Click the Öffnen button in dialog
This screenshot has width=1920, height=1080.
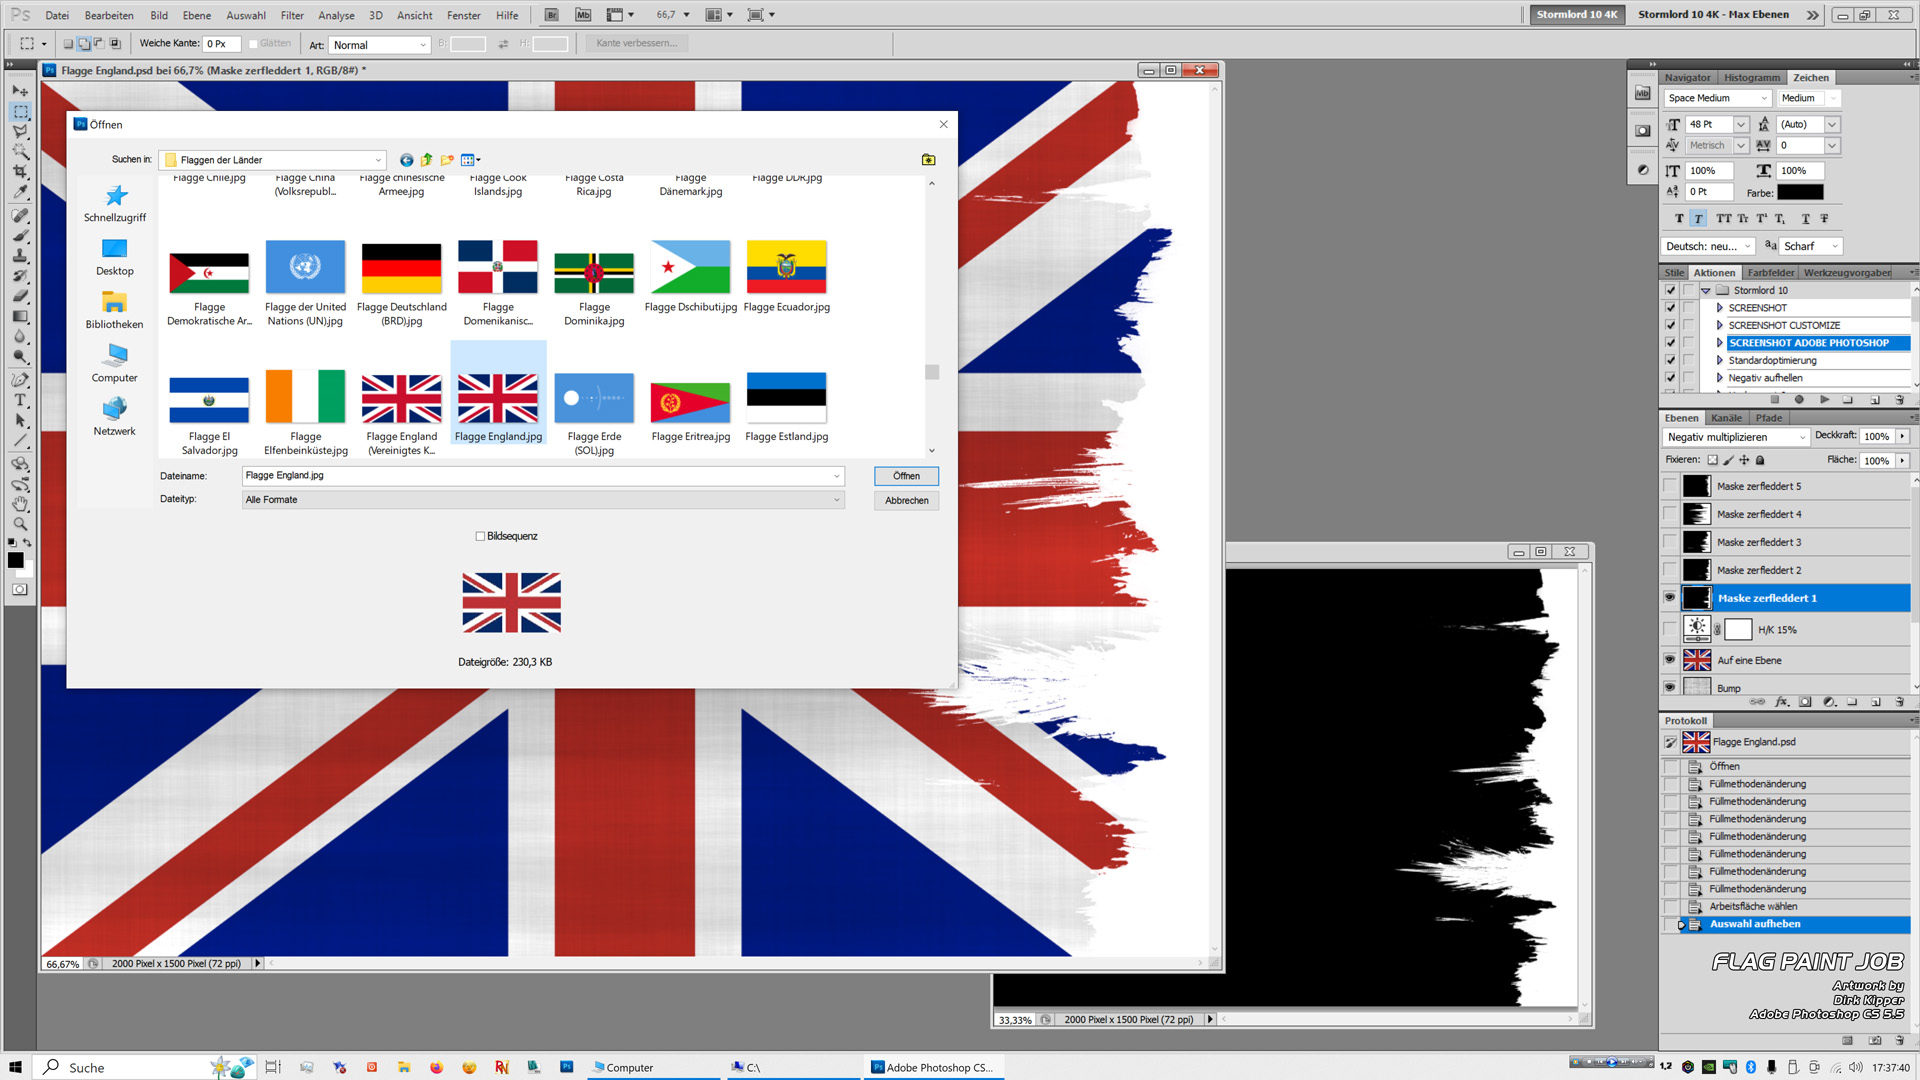(x=906, y=476)
